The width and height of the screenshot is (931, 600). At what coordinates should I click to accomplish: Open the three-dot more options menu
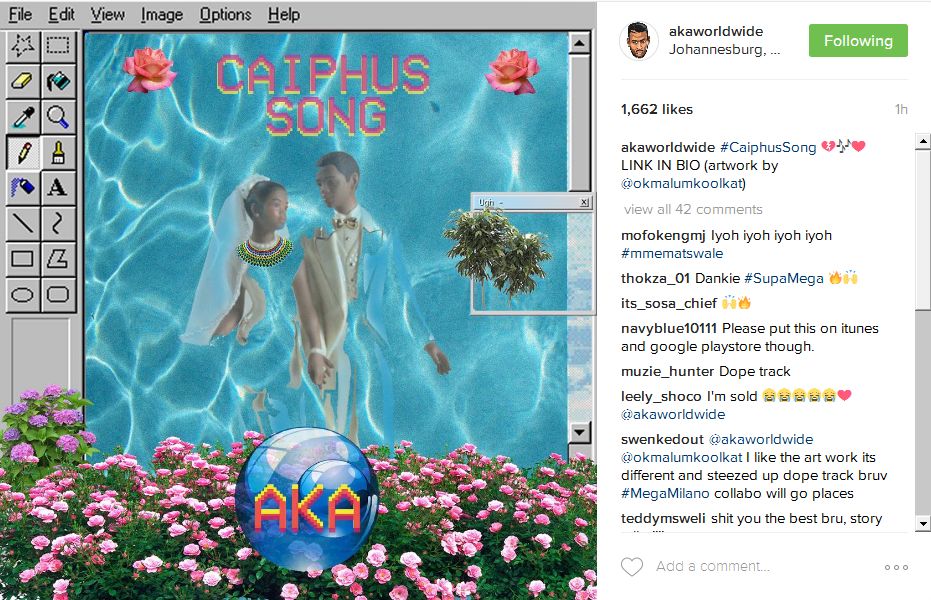coord(896,567)
